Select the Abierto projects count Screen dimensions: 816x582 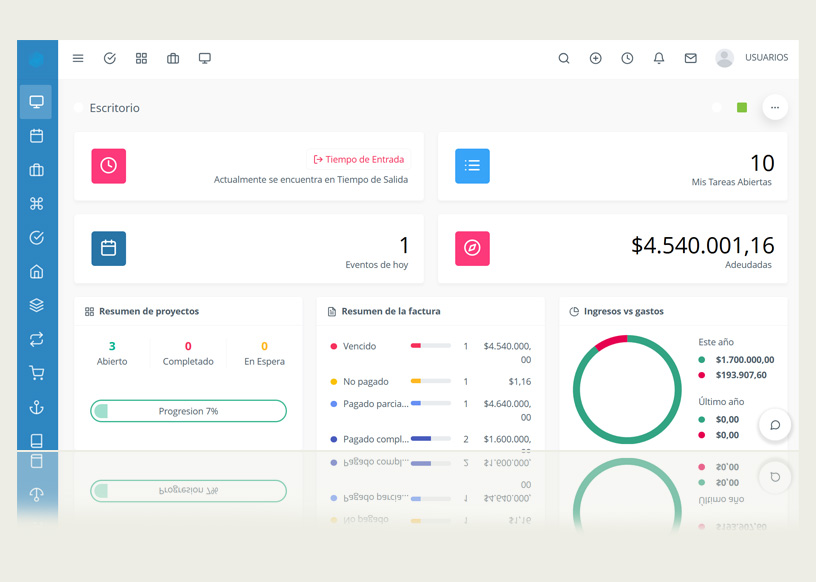pos(112,347)
